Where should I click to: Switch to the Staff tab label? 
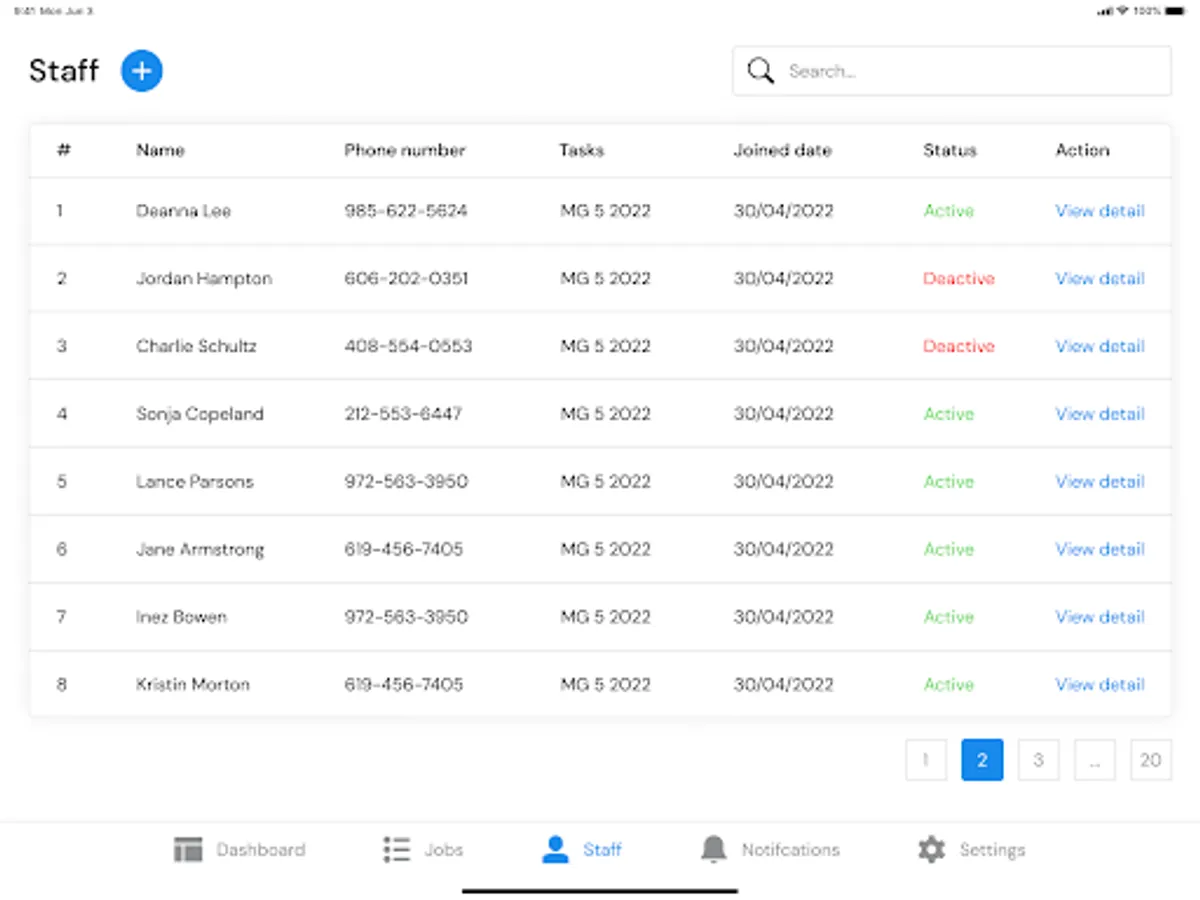[x=603, y=850]
